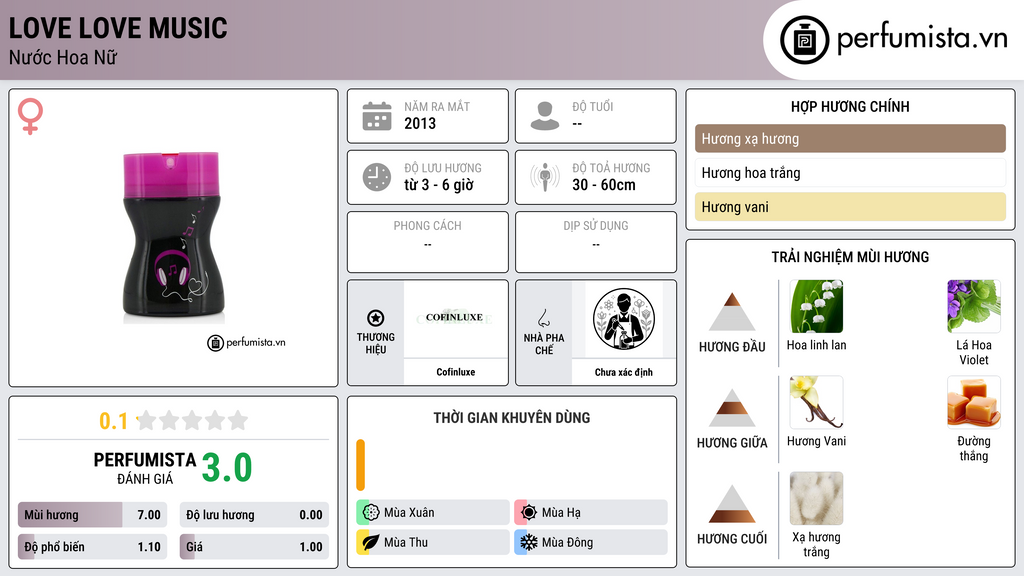Click the Giá 1.00 score bar
1024x576 pixels.
click(x=254, y=547)
